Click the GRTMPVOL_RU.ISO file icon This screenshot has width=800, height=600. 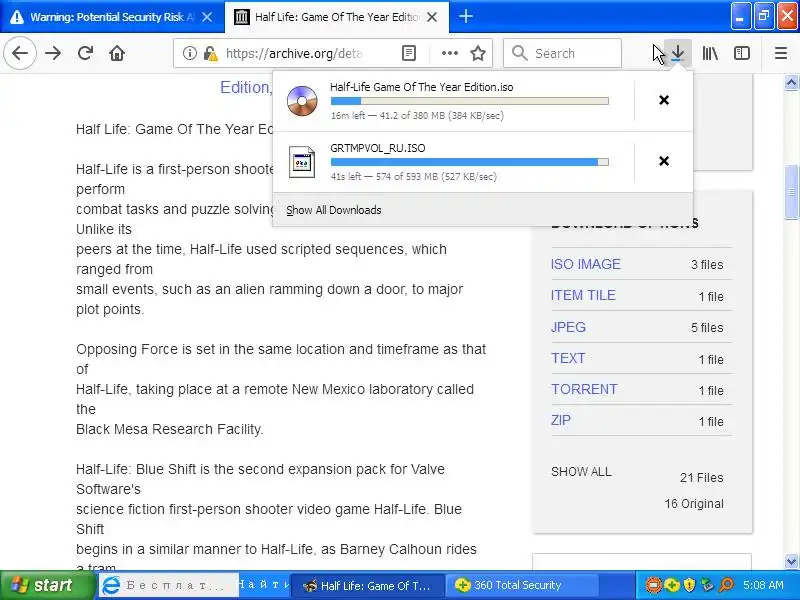[302, 162]
